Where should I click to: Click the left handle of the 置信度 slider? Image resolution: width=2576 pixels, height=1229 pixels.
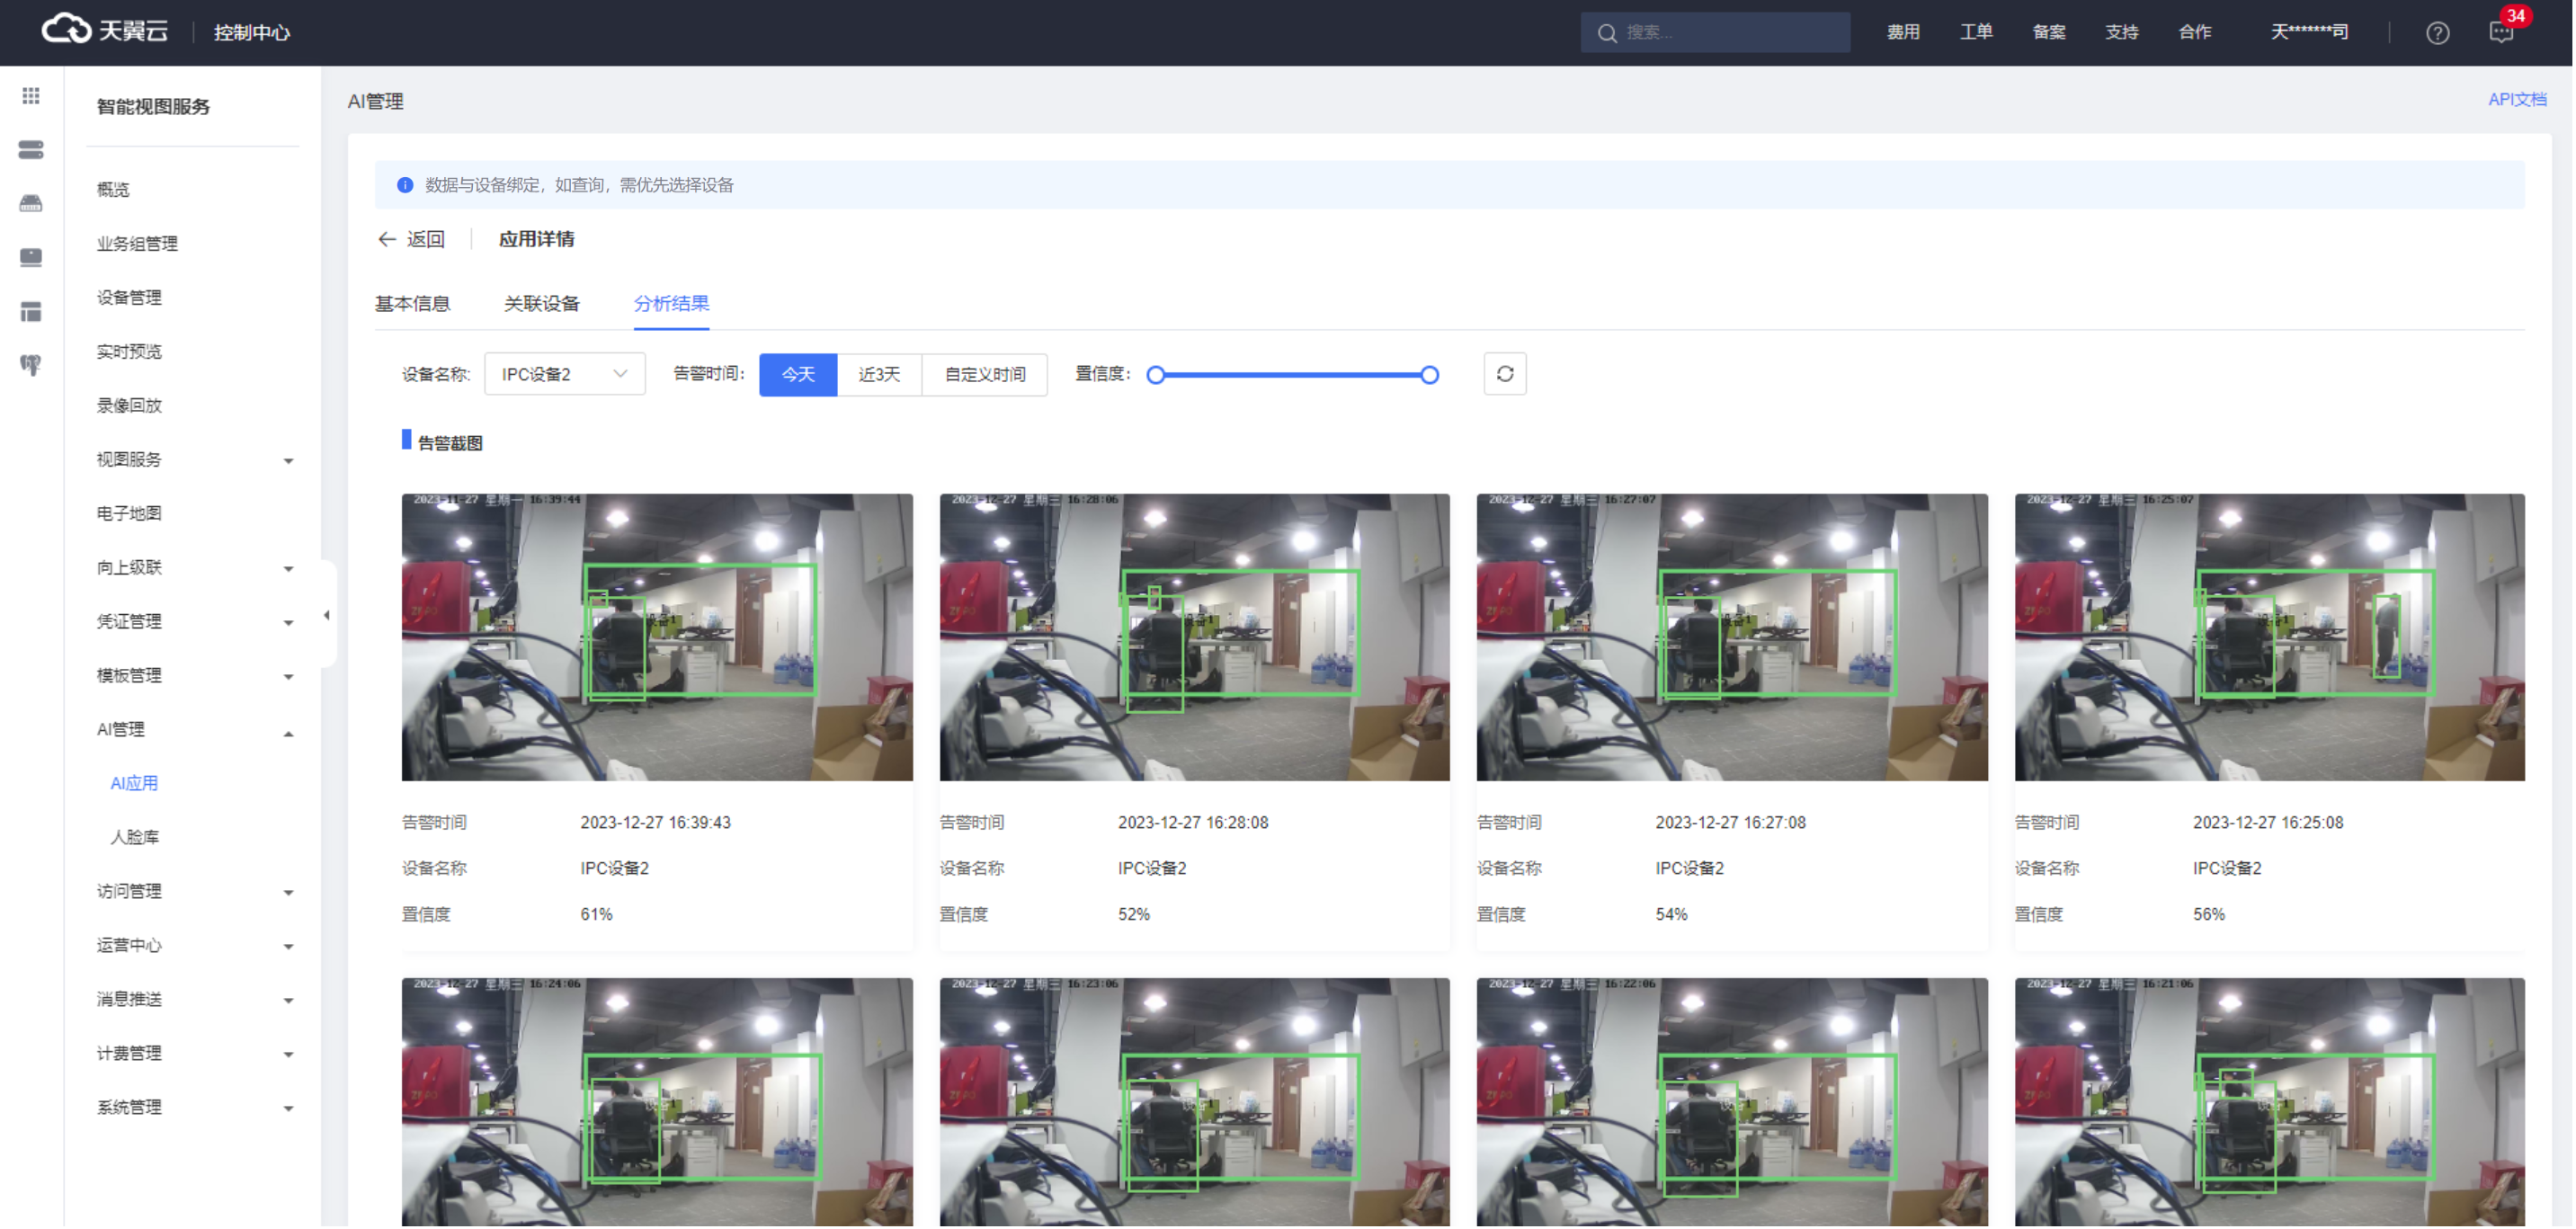coord(1157,376)
